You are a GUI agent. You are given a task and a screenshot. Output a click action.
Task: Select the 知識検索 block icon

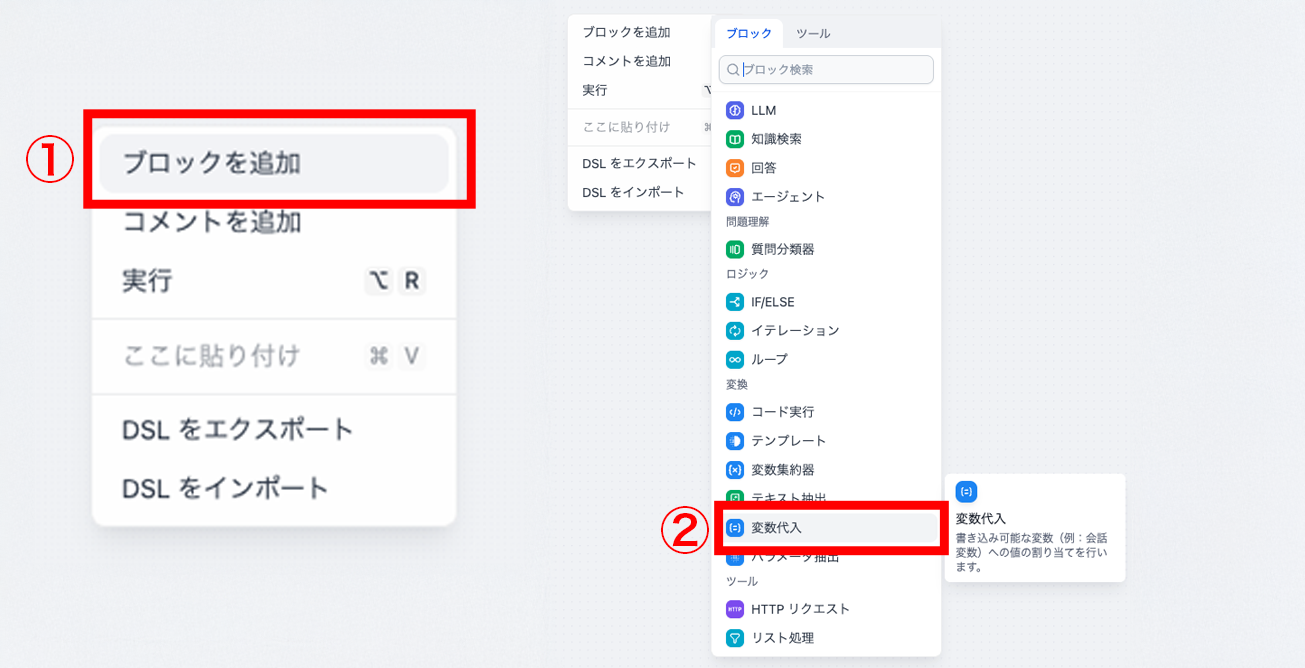point(735,139)
